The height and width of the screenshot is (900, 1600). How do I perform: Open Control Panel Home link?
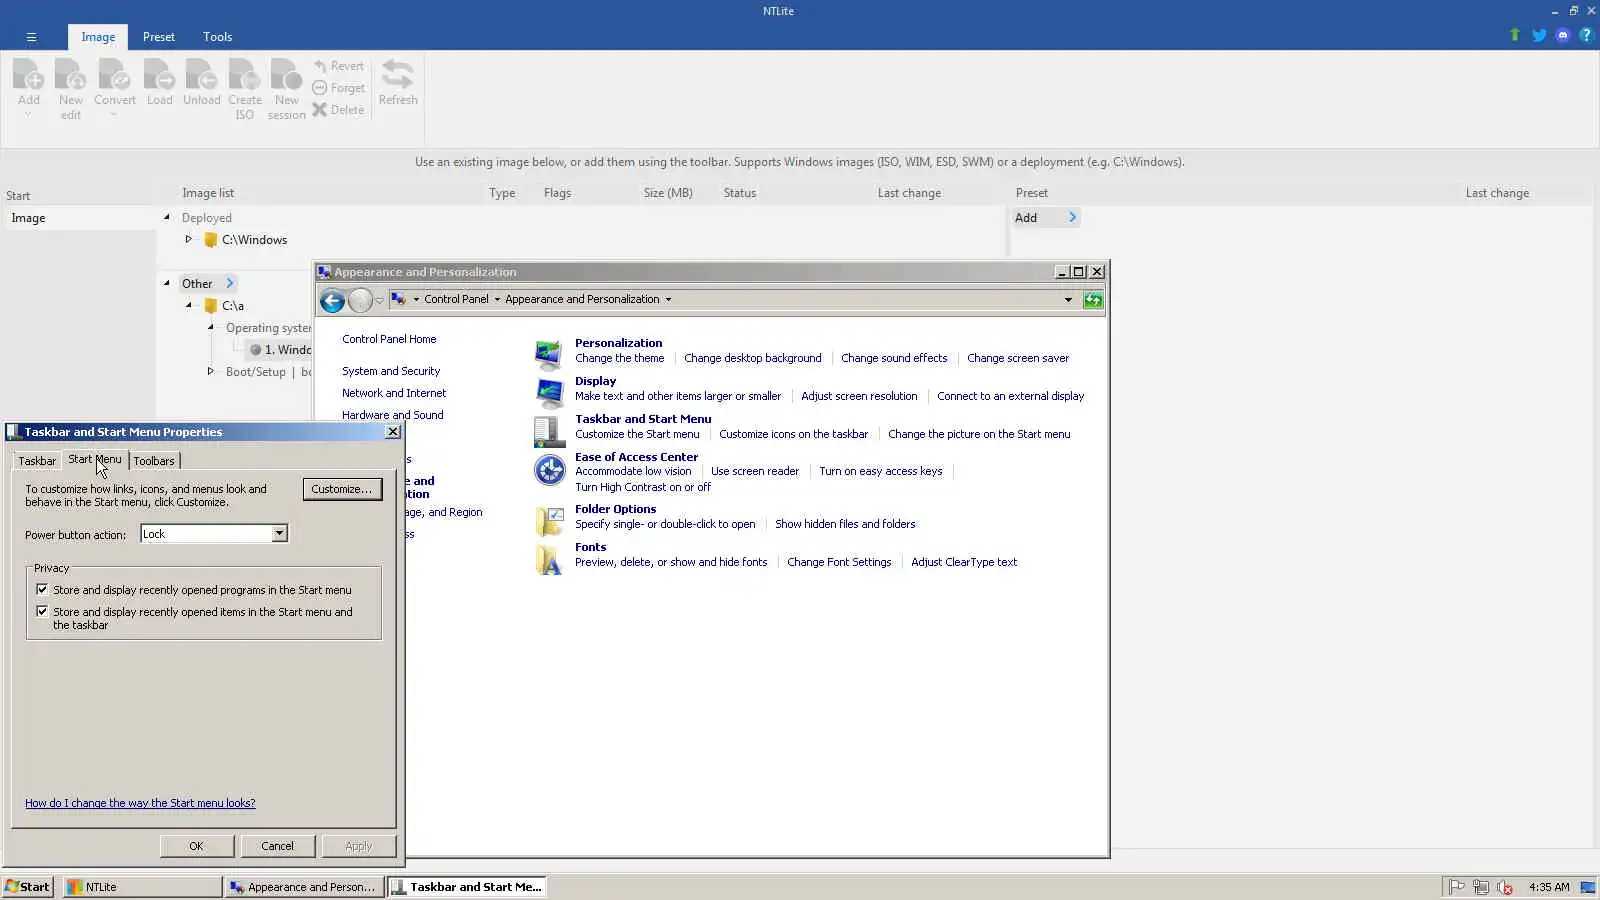pos(389,339)
